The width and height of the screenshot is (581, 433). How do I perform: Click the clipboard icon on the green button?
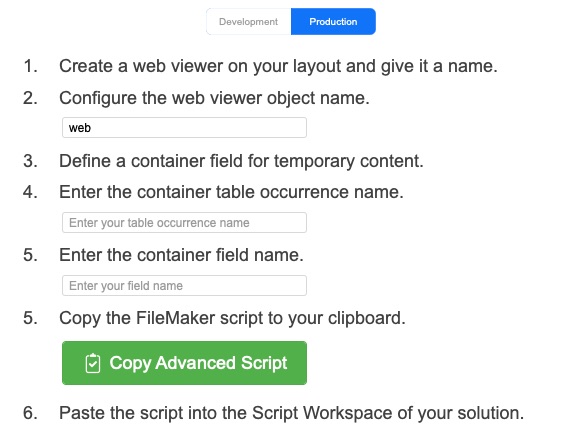93,363
